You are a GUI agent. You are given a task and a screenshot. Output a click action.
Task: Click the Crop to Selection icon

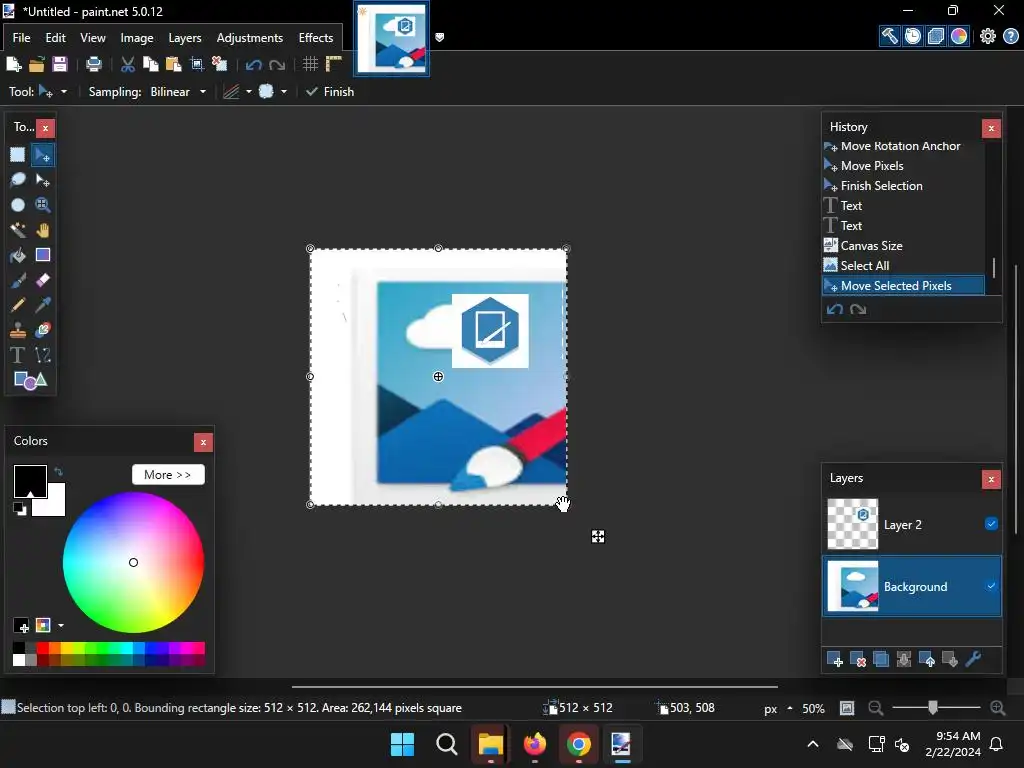(x=197, y=64)
